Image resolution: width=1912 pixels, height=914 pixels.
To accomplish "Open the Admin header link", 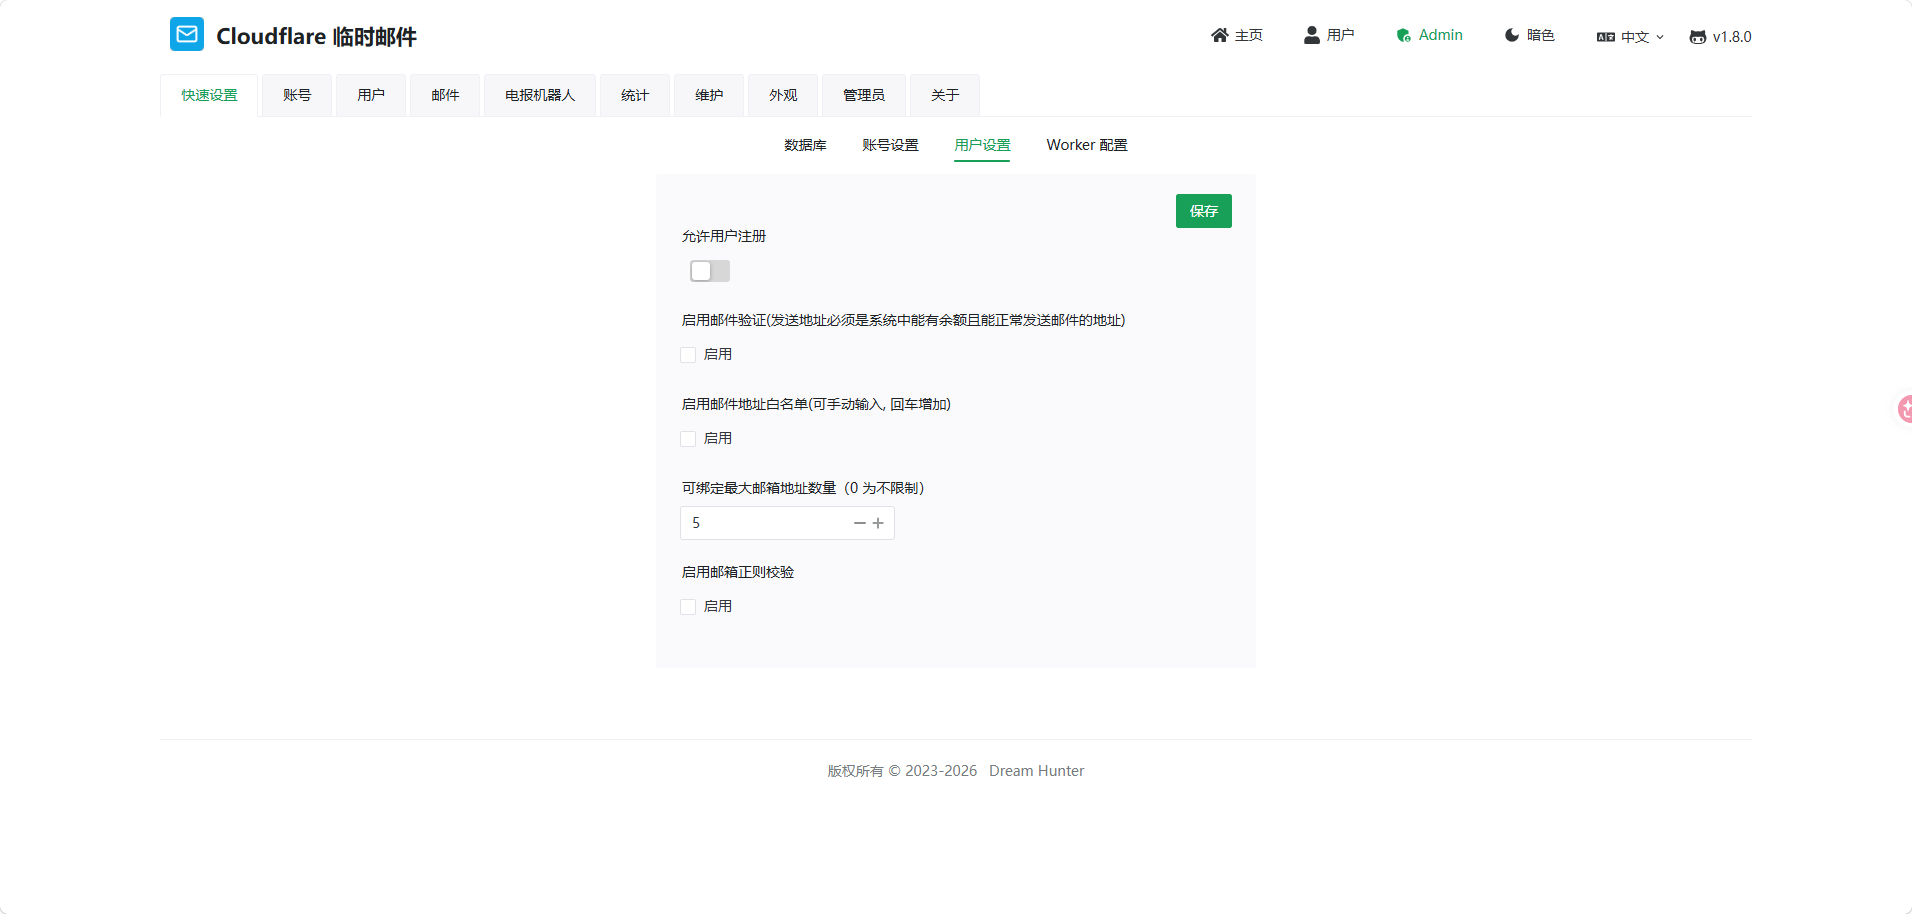I will click(1430, 35).
